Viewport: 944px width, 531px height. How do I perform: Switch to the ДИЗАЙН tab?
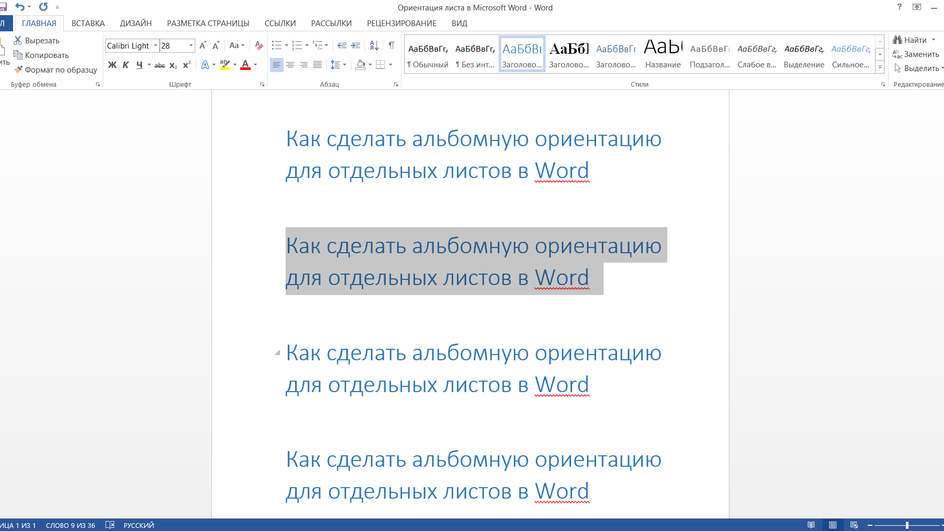135,23
